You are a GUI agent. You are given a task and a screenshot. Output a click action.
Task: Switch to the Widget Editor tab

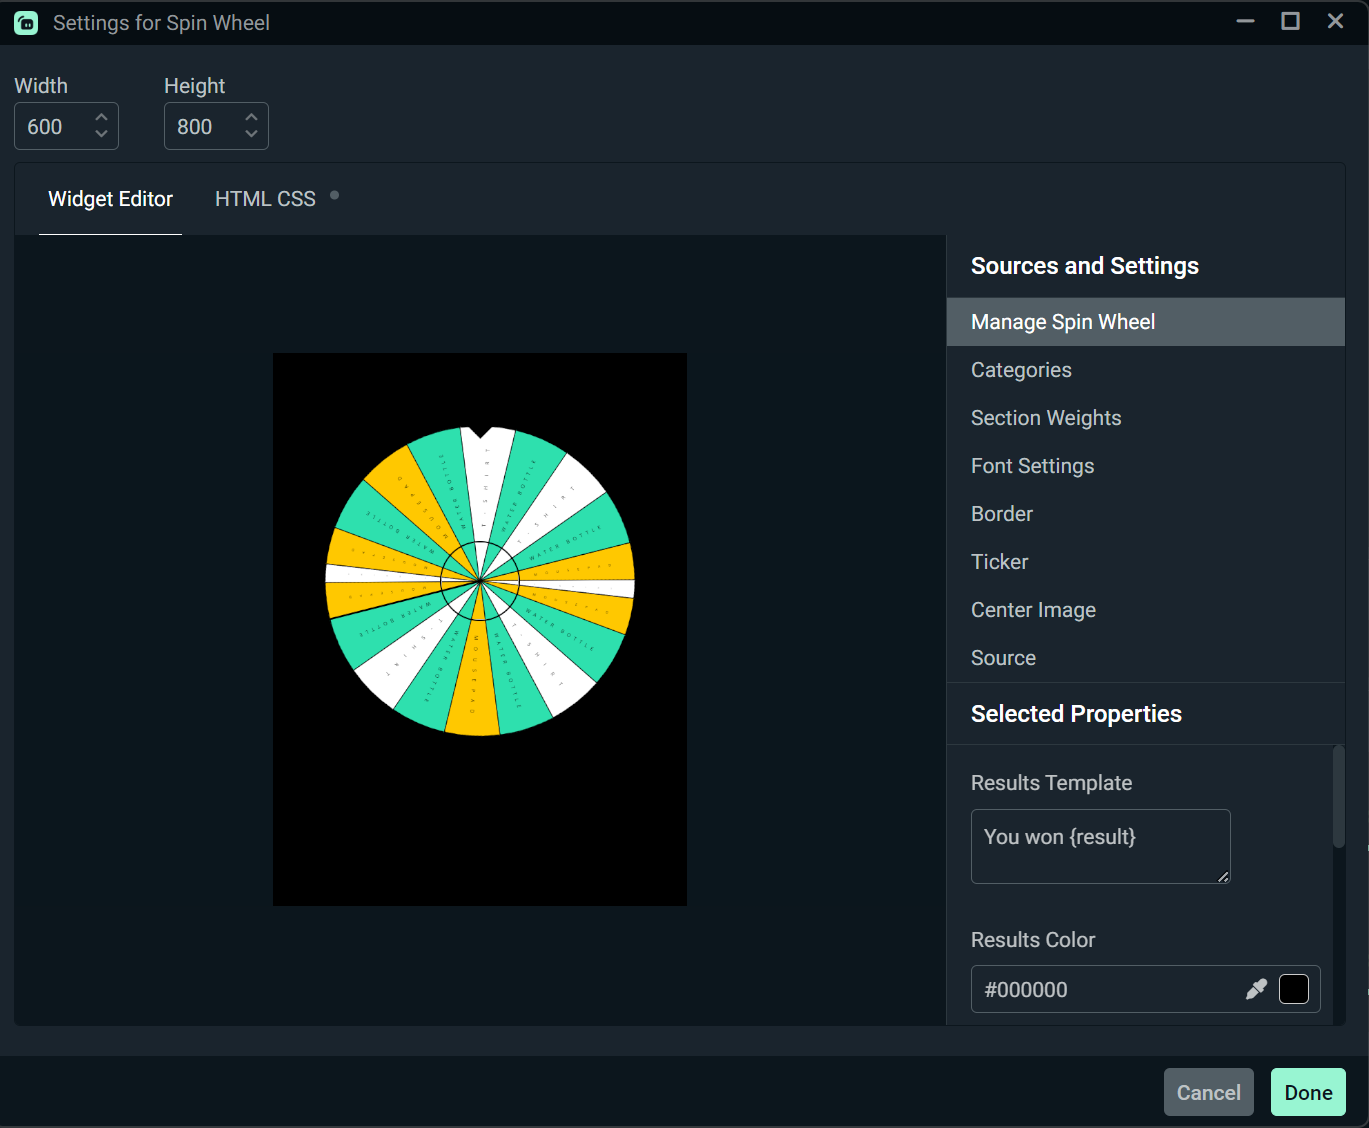coord(110,198)
